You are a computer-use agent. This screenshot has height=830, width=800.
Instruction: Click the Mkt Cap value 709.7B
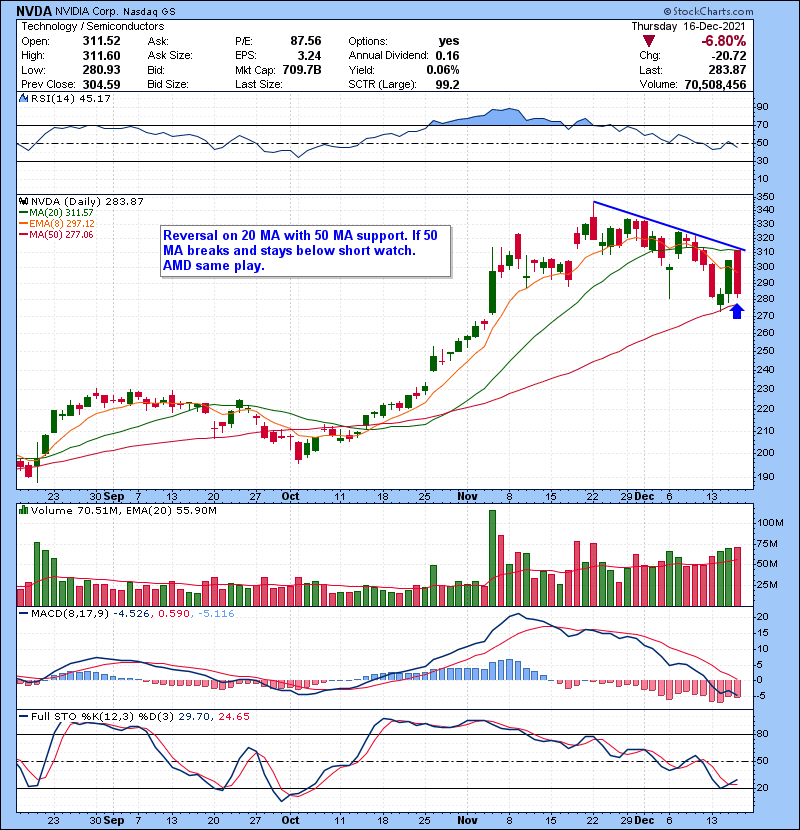coord(302,70)
